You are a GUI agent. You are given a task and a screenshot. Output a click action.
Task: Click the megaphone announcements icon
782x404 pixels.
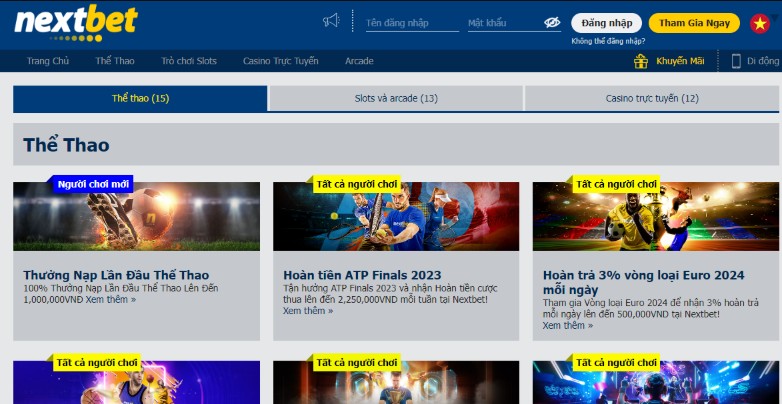pos(331,21)
